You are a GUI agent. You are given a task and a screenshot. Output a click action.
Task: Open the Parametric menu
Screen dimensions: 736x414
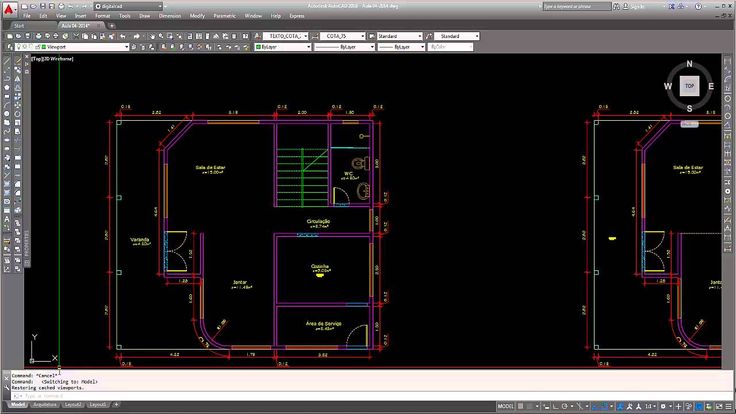coord(225,16)
